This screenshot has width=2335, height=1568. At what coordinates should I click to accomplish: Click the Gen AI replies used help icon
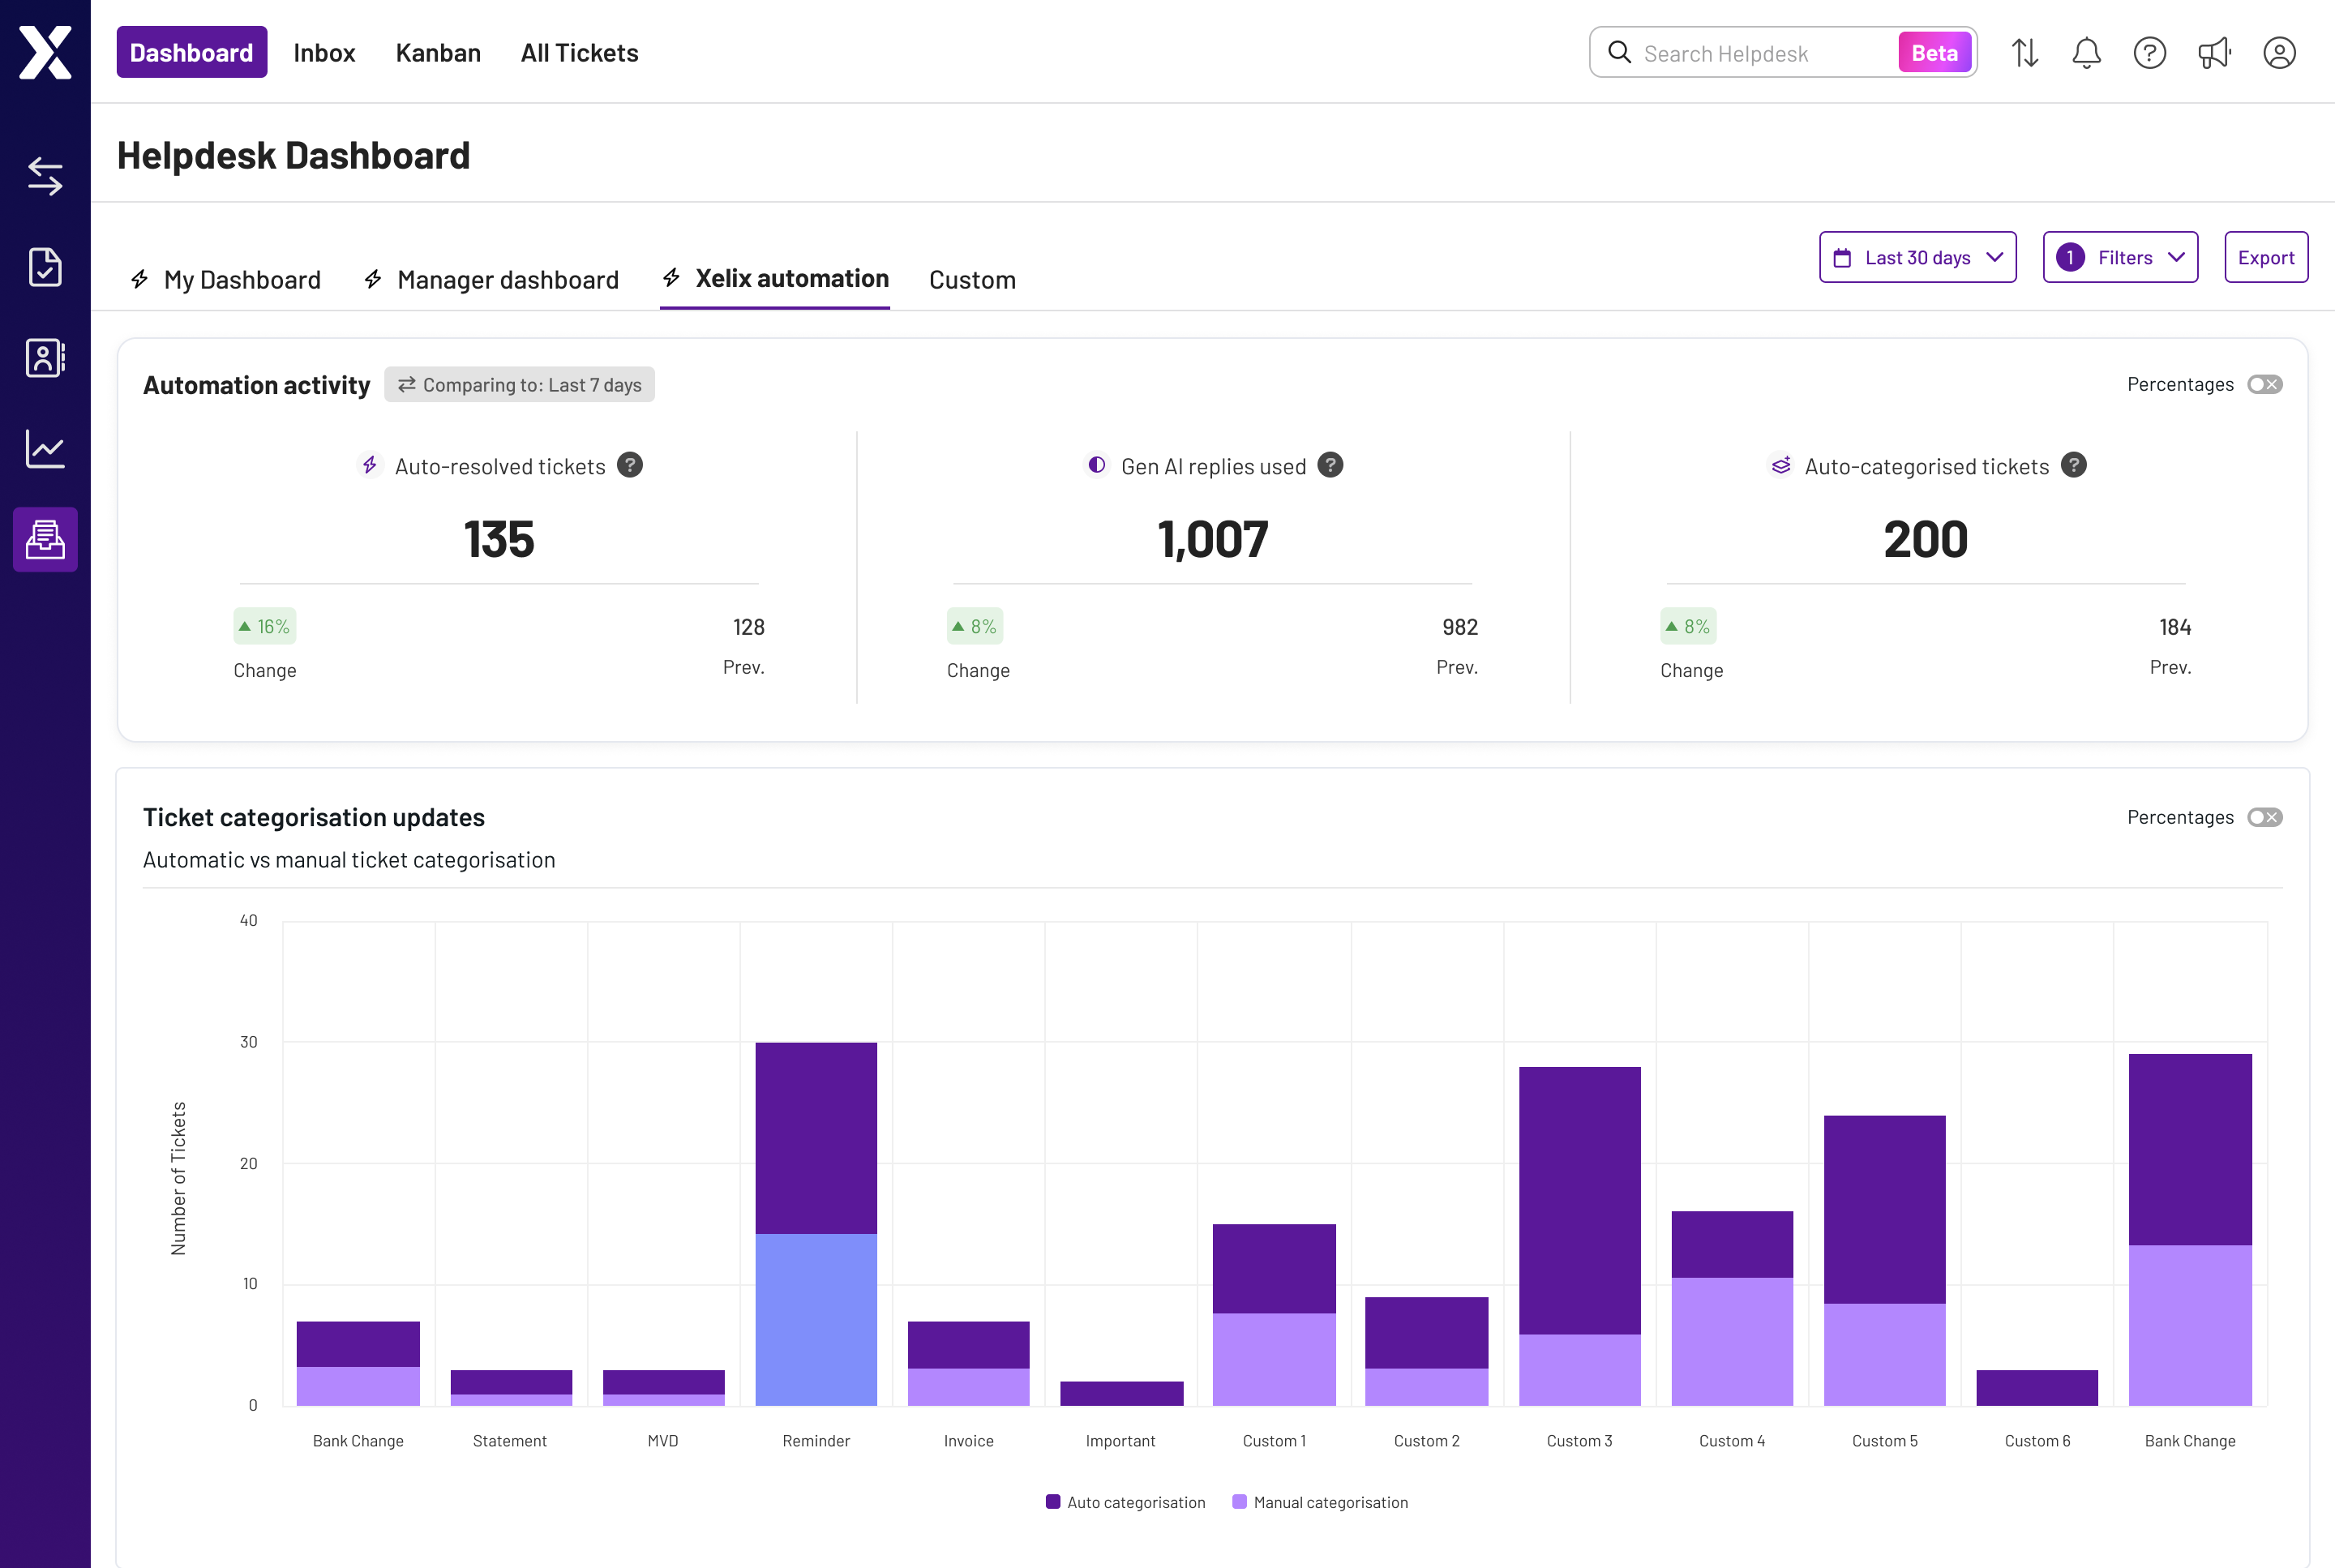click(1330, 465)
